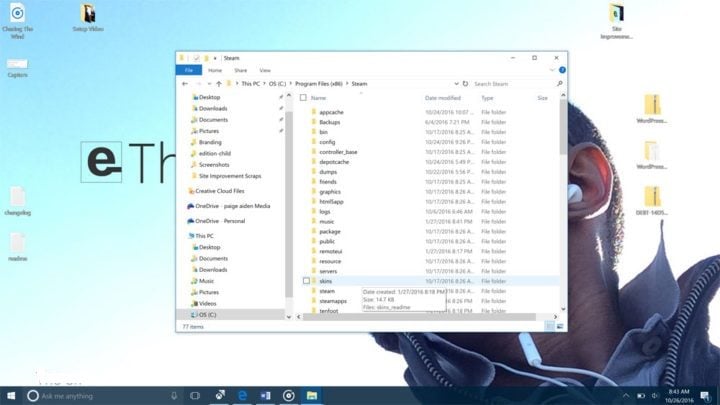Click the Back navigation arrow

click(x=185, y=84)
